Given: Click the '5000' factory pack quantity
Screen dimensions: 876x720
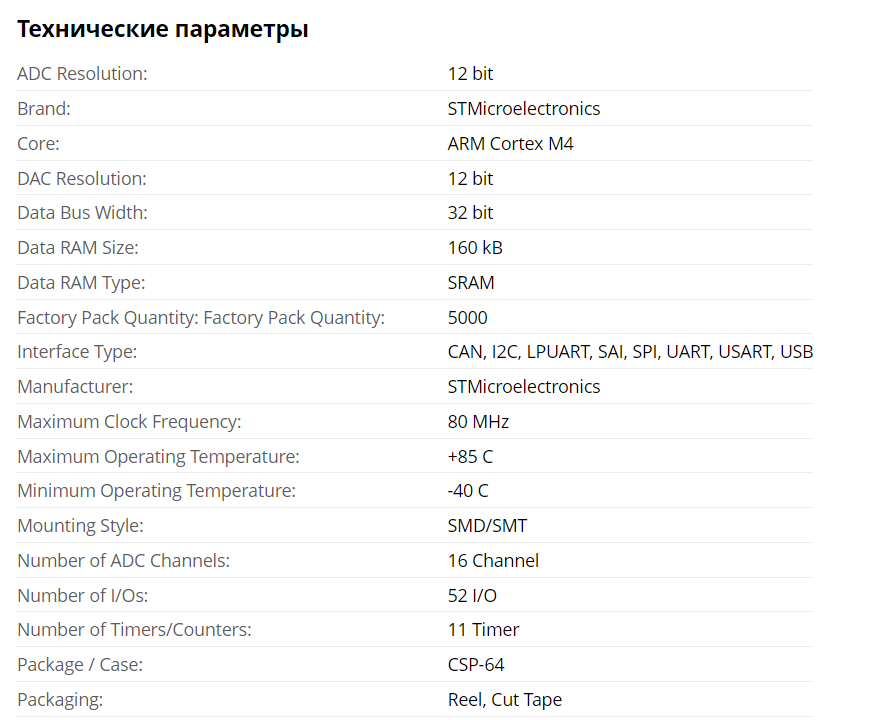Looking at the screenshot, I should [x=468, y=318].
